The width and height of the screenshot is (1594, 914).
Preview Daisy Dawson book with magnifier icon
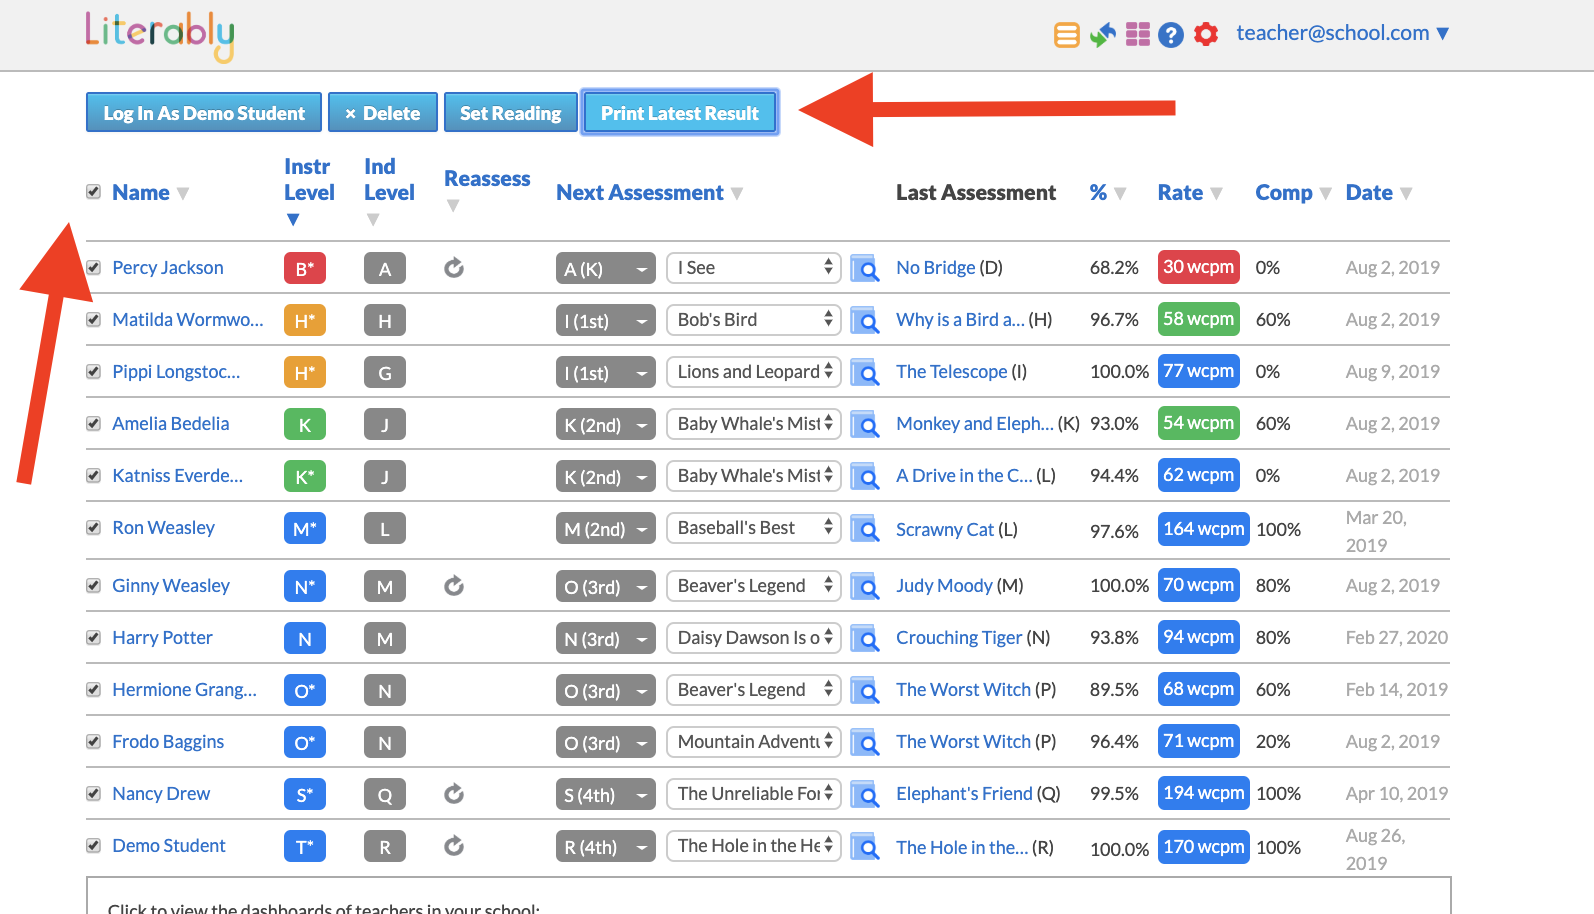865,639
